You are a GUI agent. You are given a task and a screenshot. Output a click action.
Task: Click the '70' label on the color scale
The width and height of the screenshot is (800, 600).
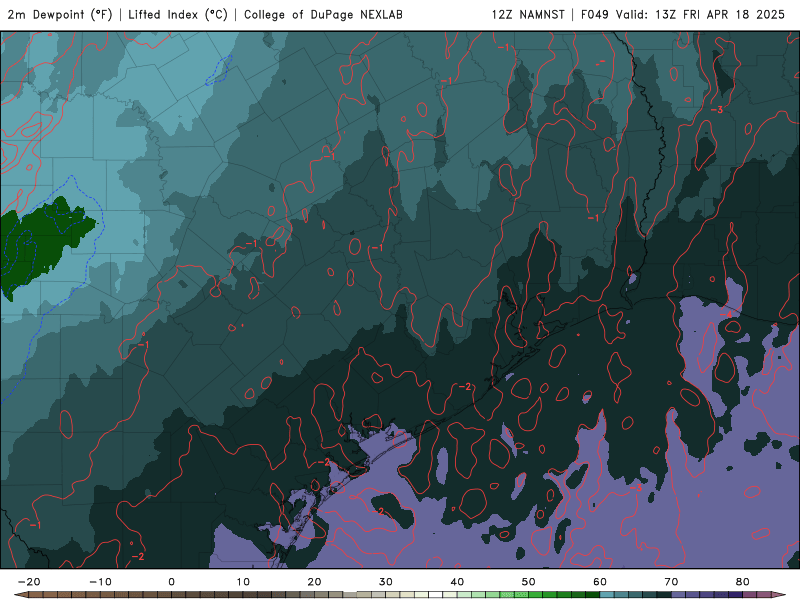point(671,582)
